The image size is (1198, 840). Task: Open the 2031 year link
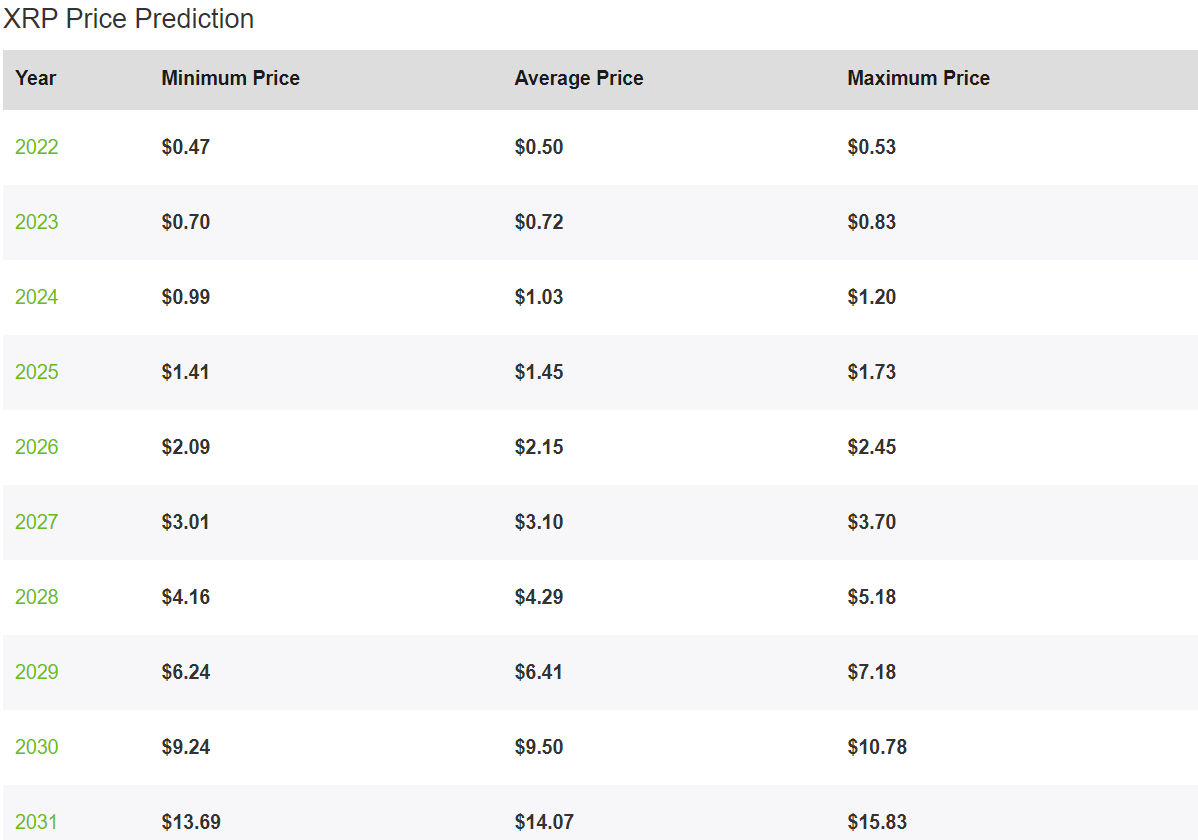pyautogui.click(x=37, y=822)
